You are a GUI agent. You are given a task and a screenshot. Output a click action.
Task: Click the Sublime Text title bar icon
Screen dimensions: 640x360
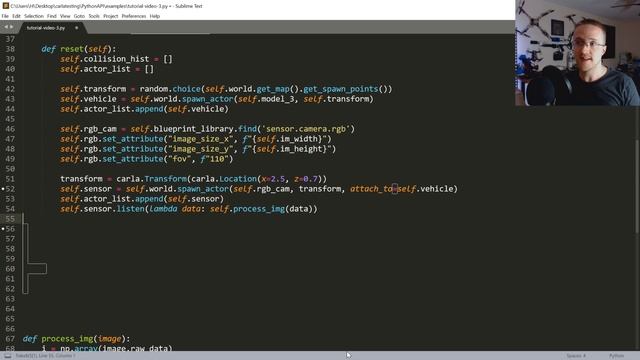tap(5, 6)
